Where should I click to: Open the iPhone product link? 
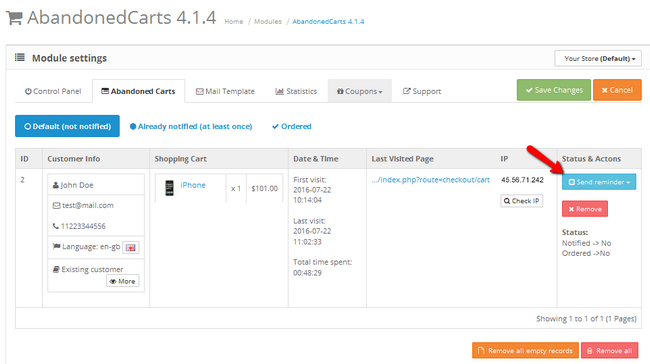coord(193,185)
